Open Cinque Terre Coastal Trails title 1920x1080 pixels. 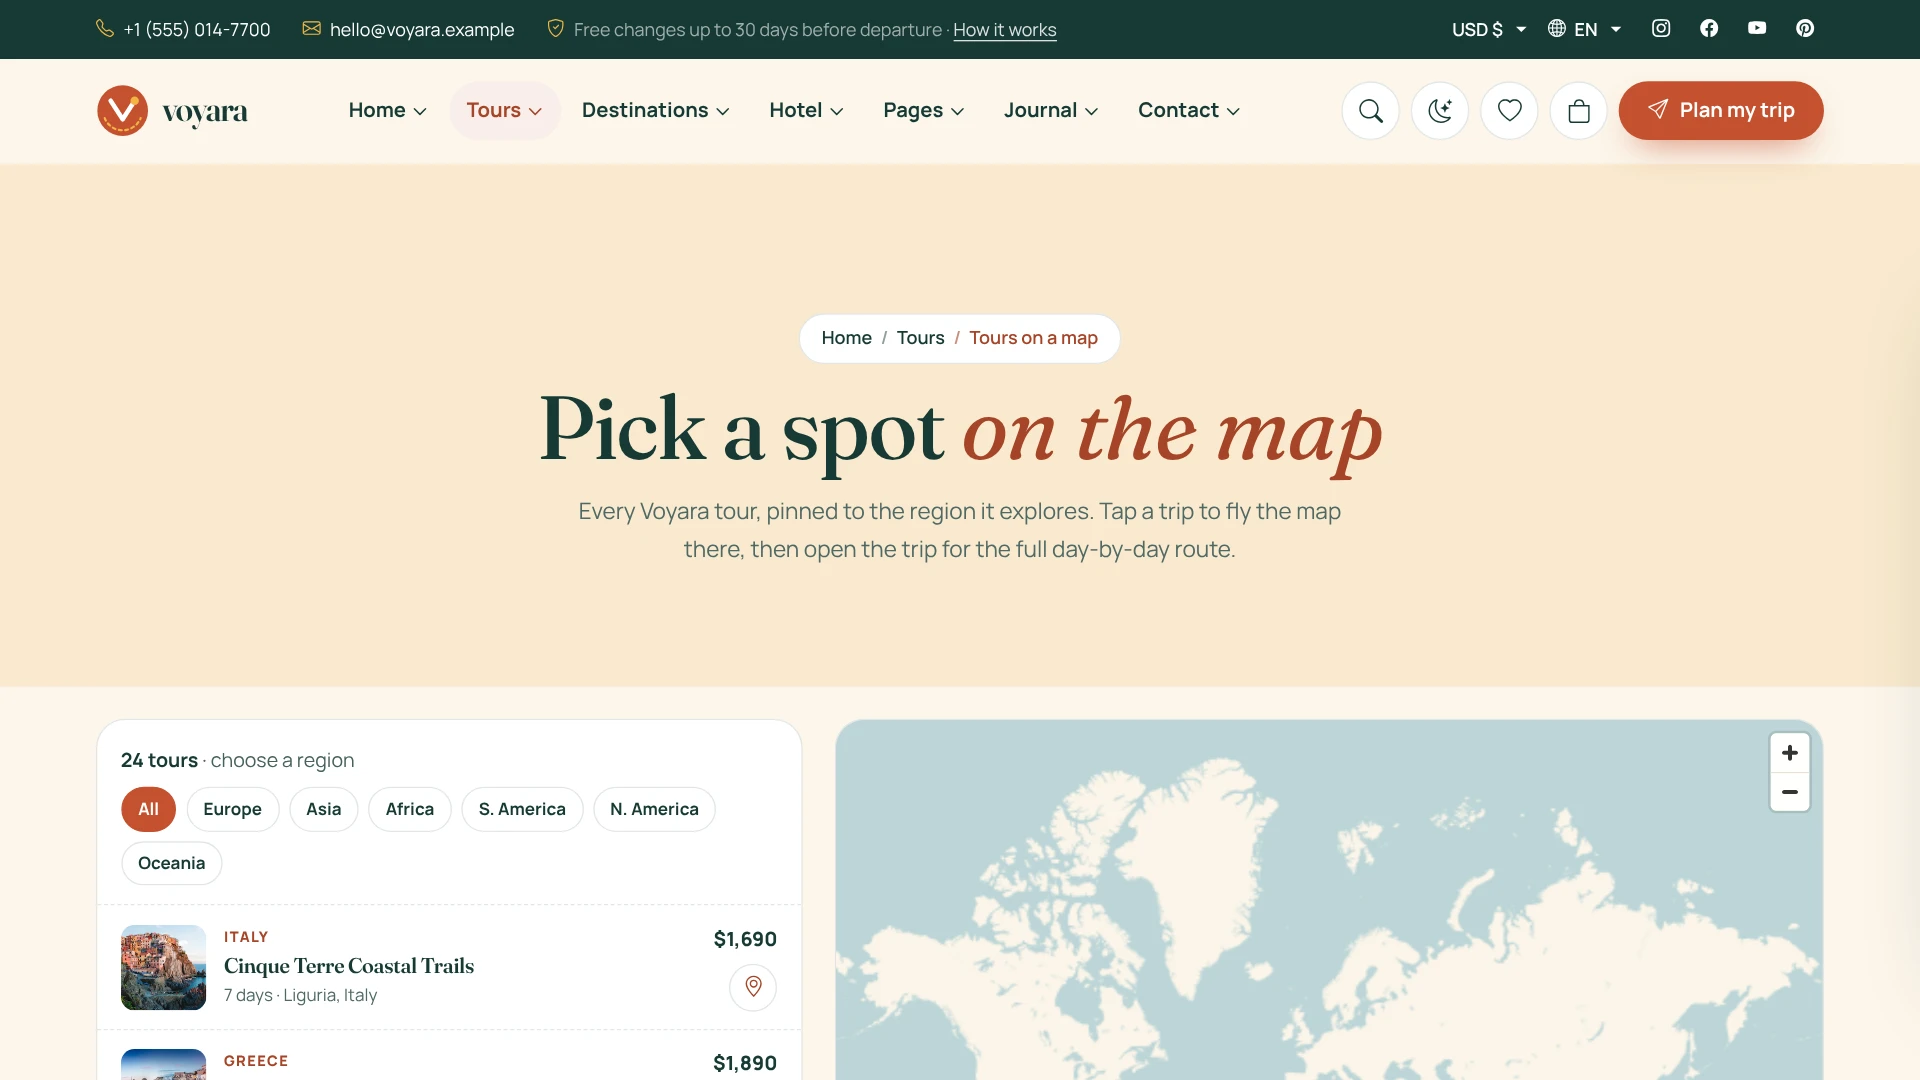tap(349, 967)
